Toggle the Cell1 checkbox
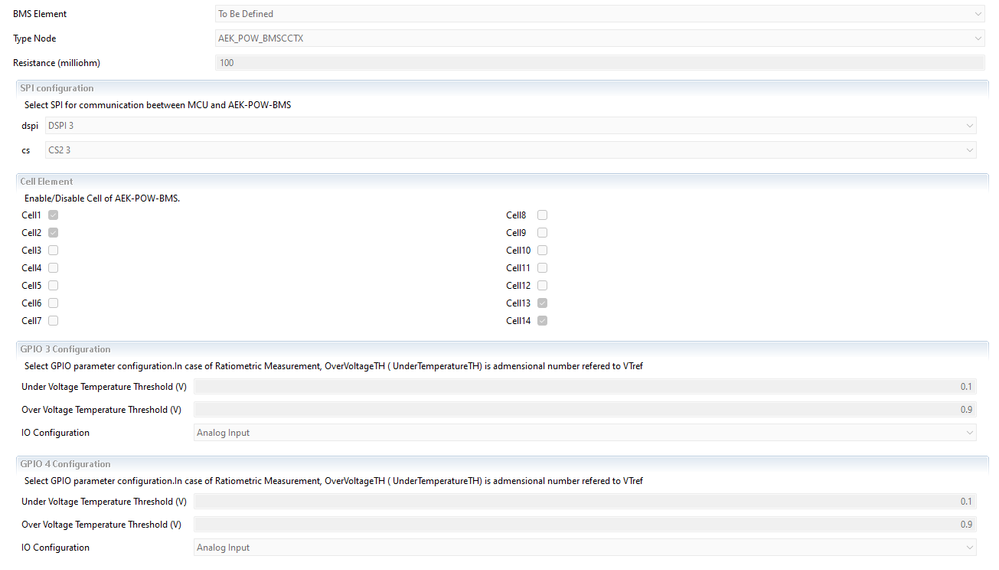 [53, 215]
